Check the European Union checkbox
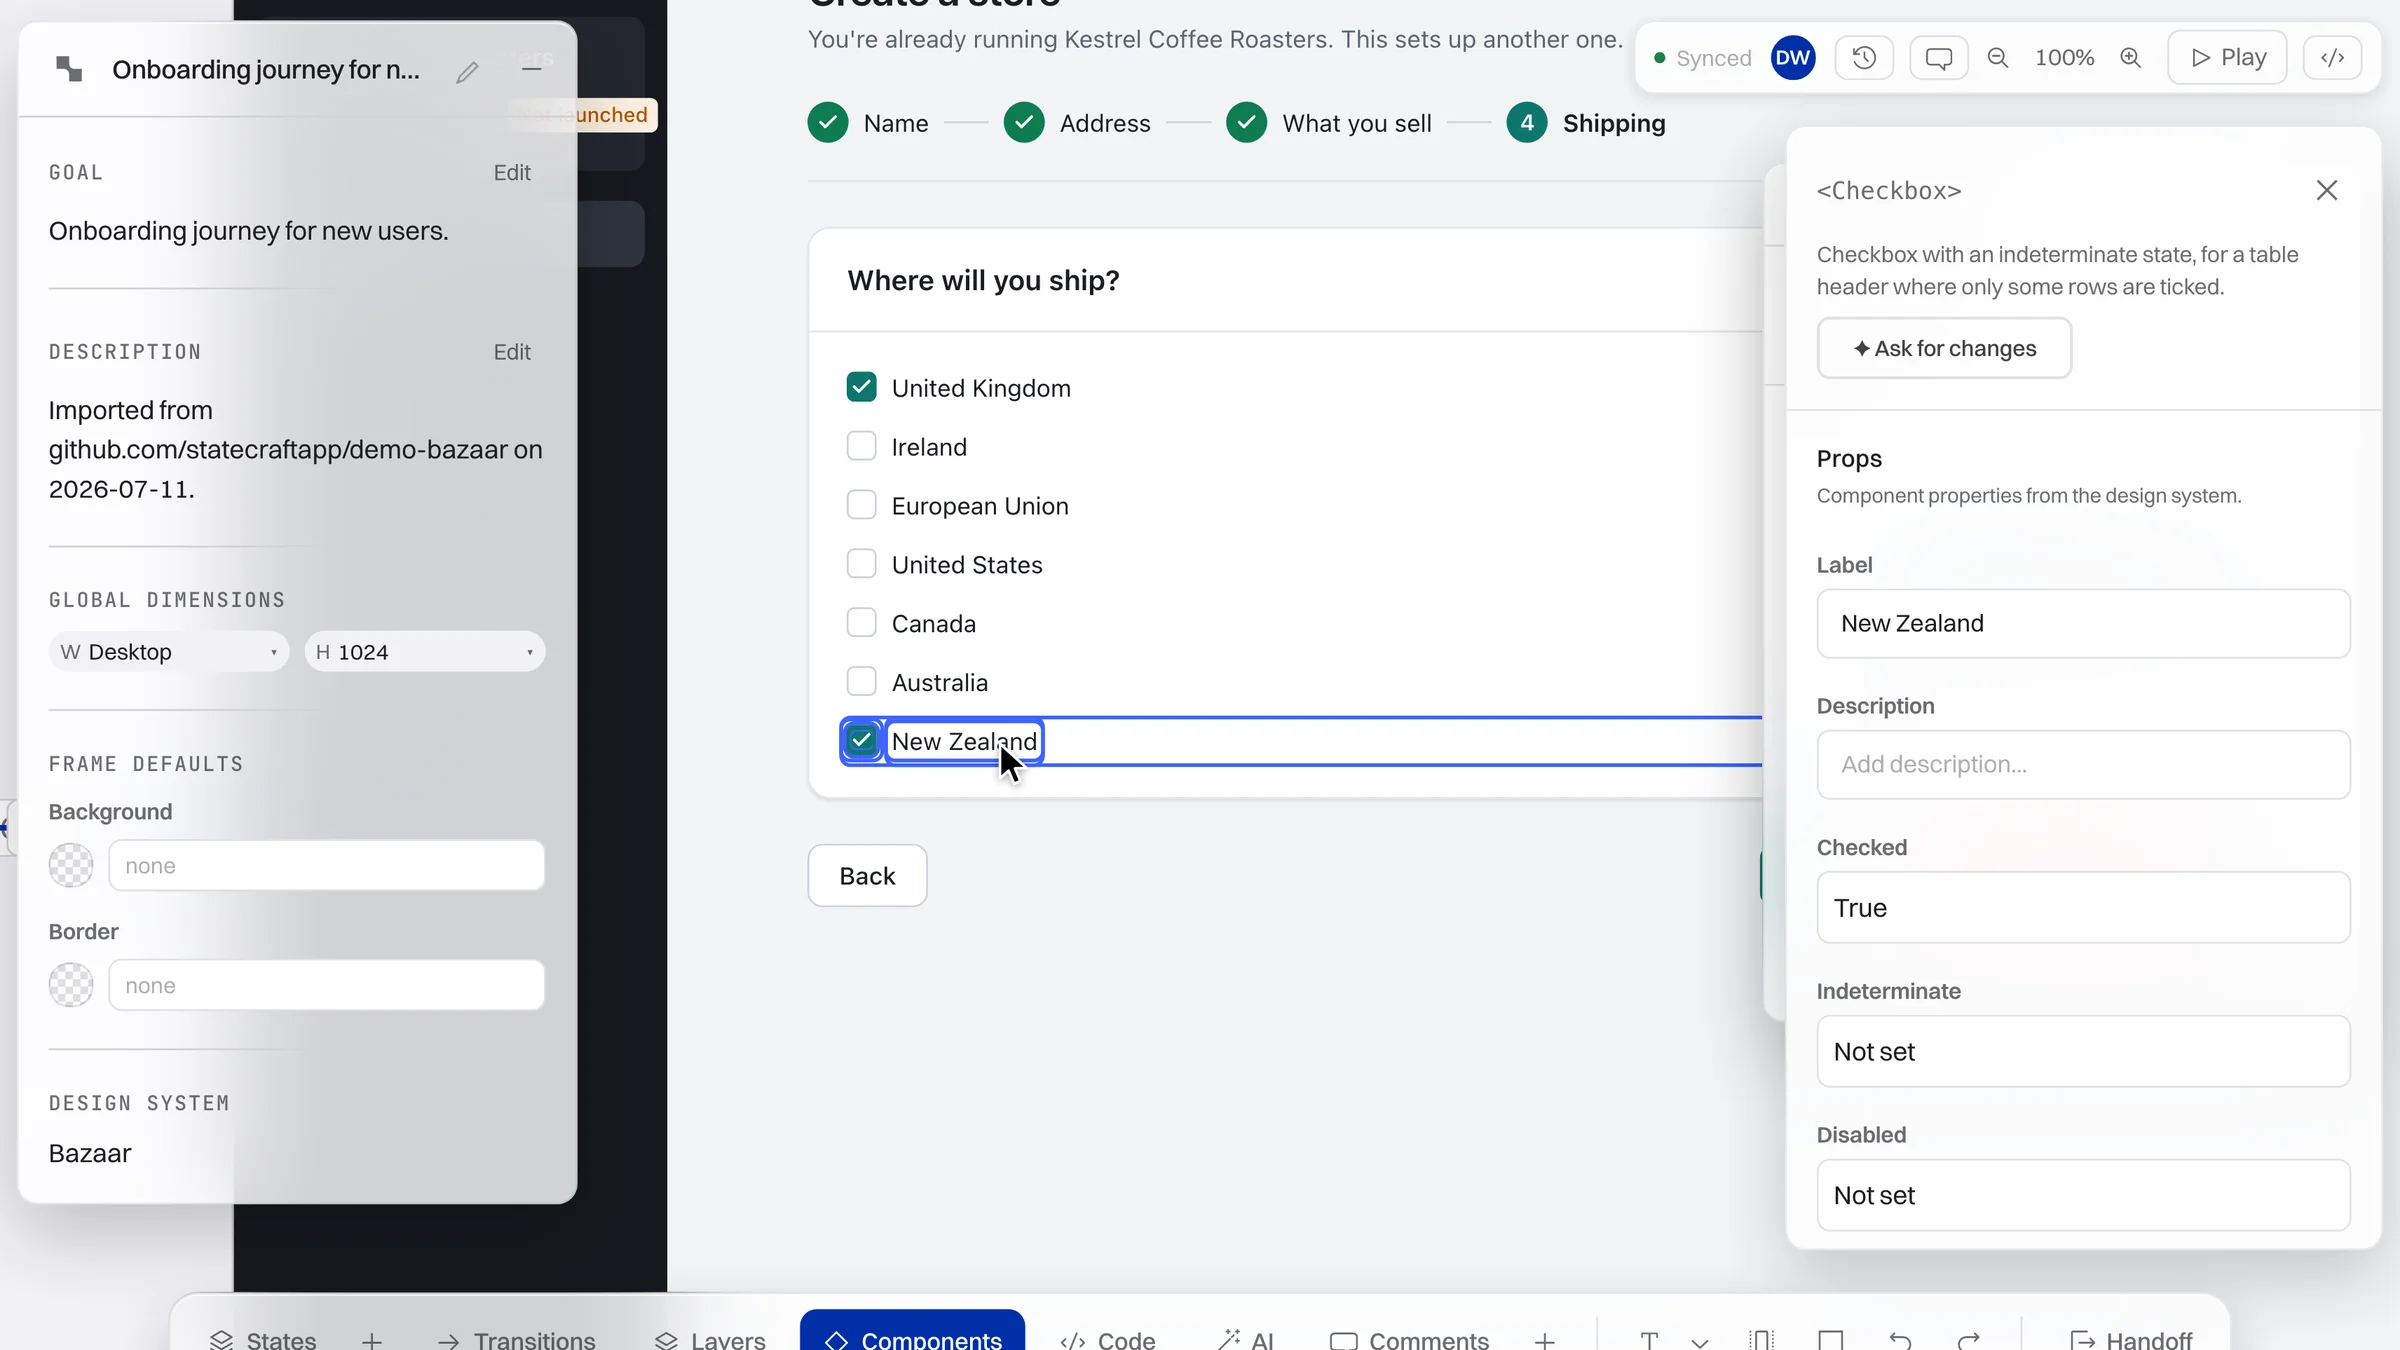 861,505
